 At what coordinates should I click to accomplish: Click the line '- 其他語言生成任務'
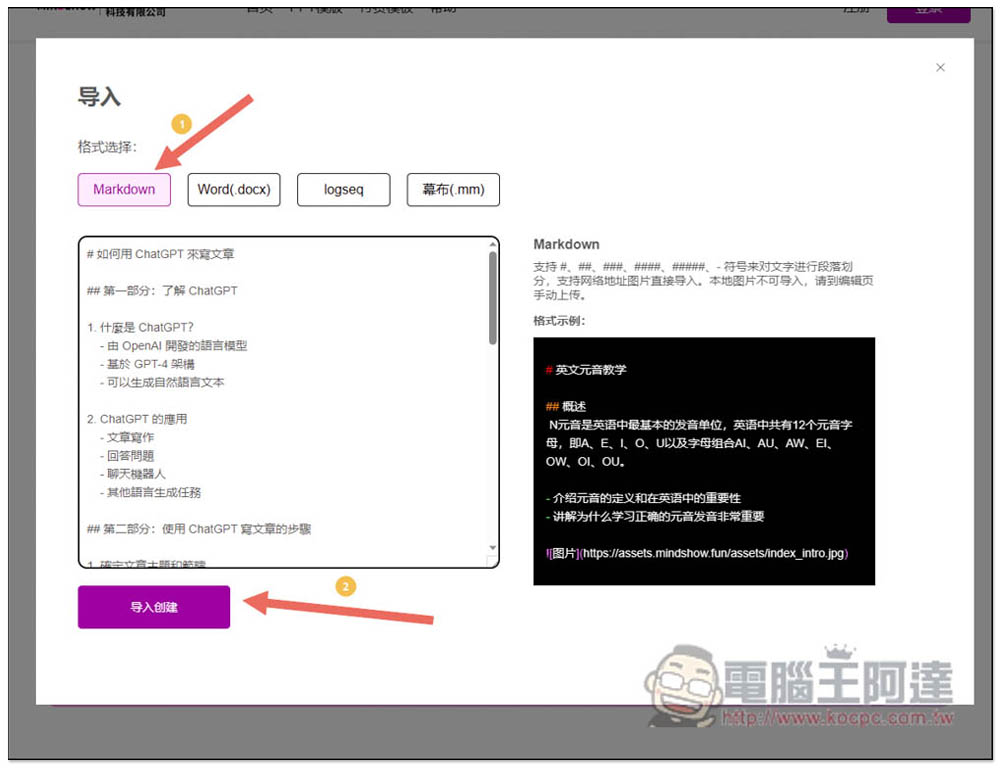tap(151, 492)
